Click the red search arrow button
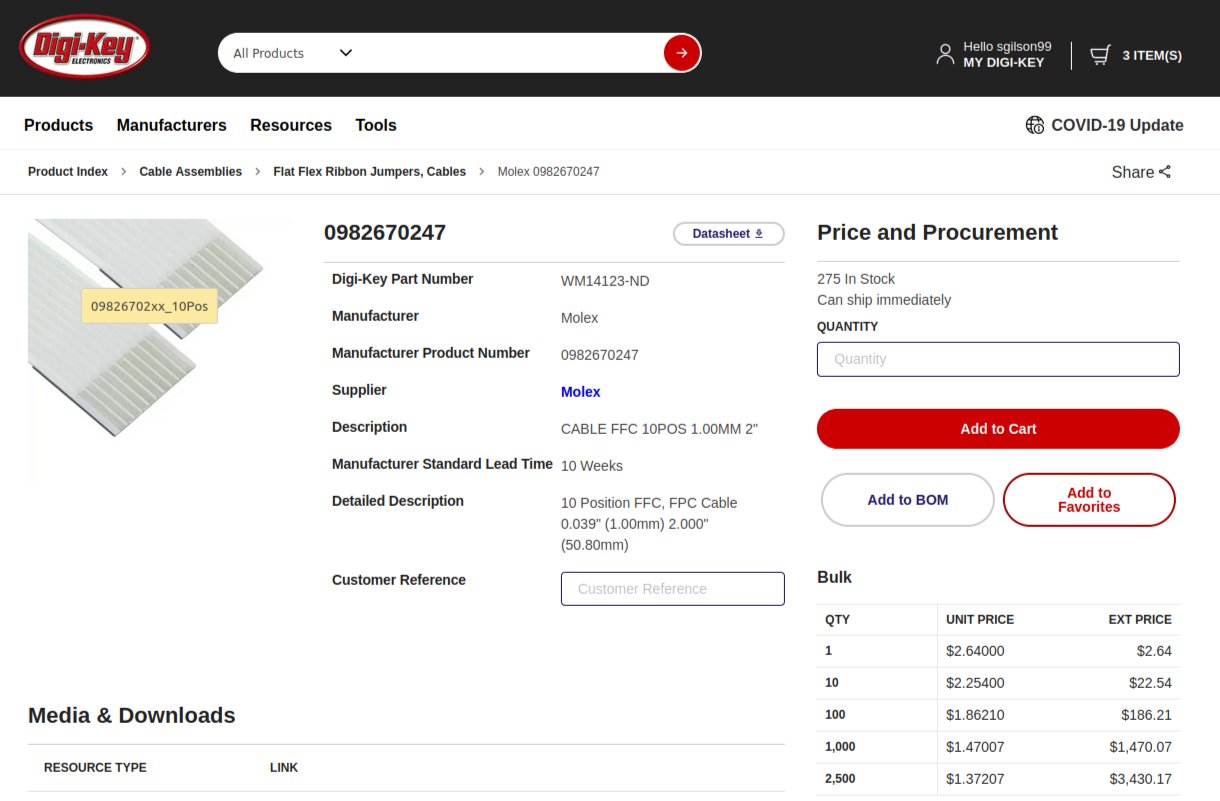This screenshot has height=801, width=1220. [681, 53]
